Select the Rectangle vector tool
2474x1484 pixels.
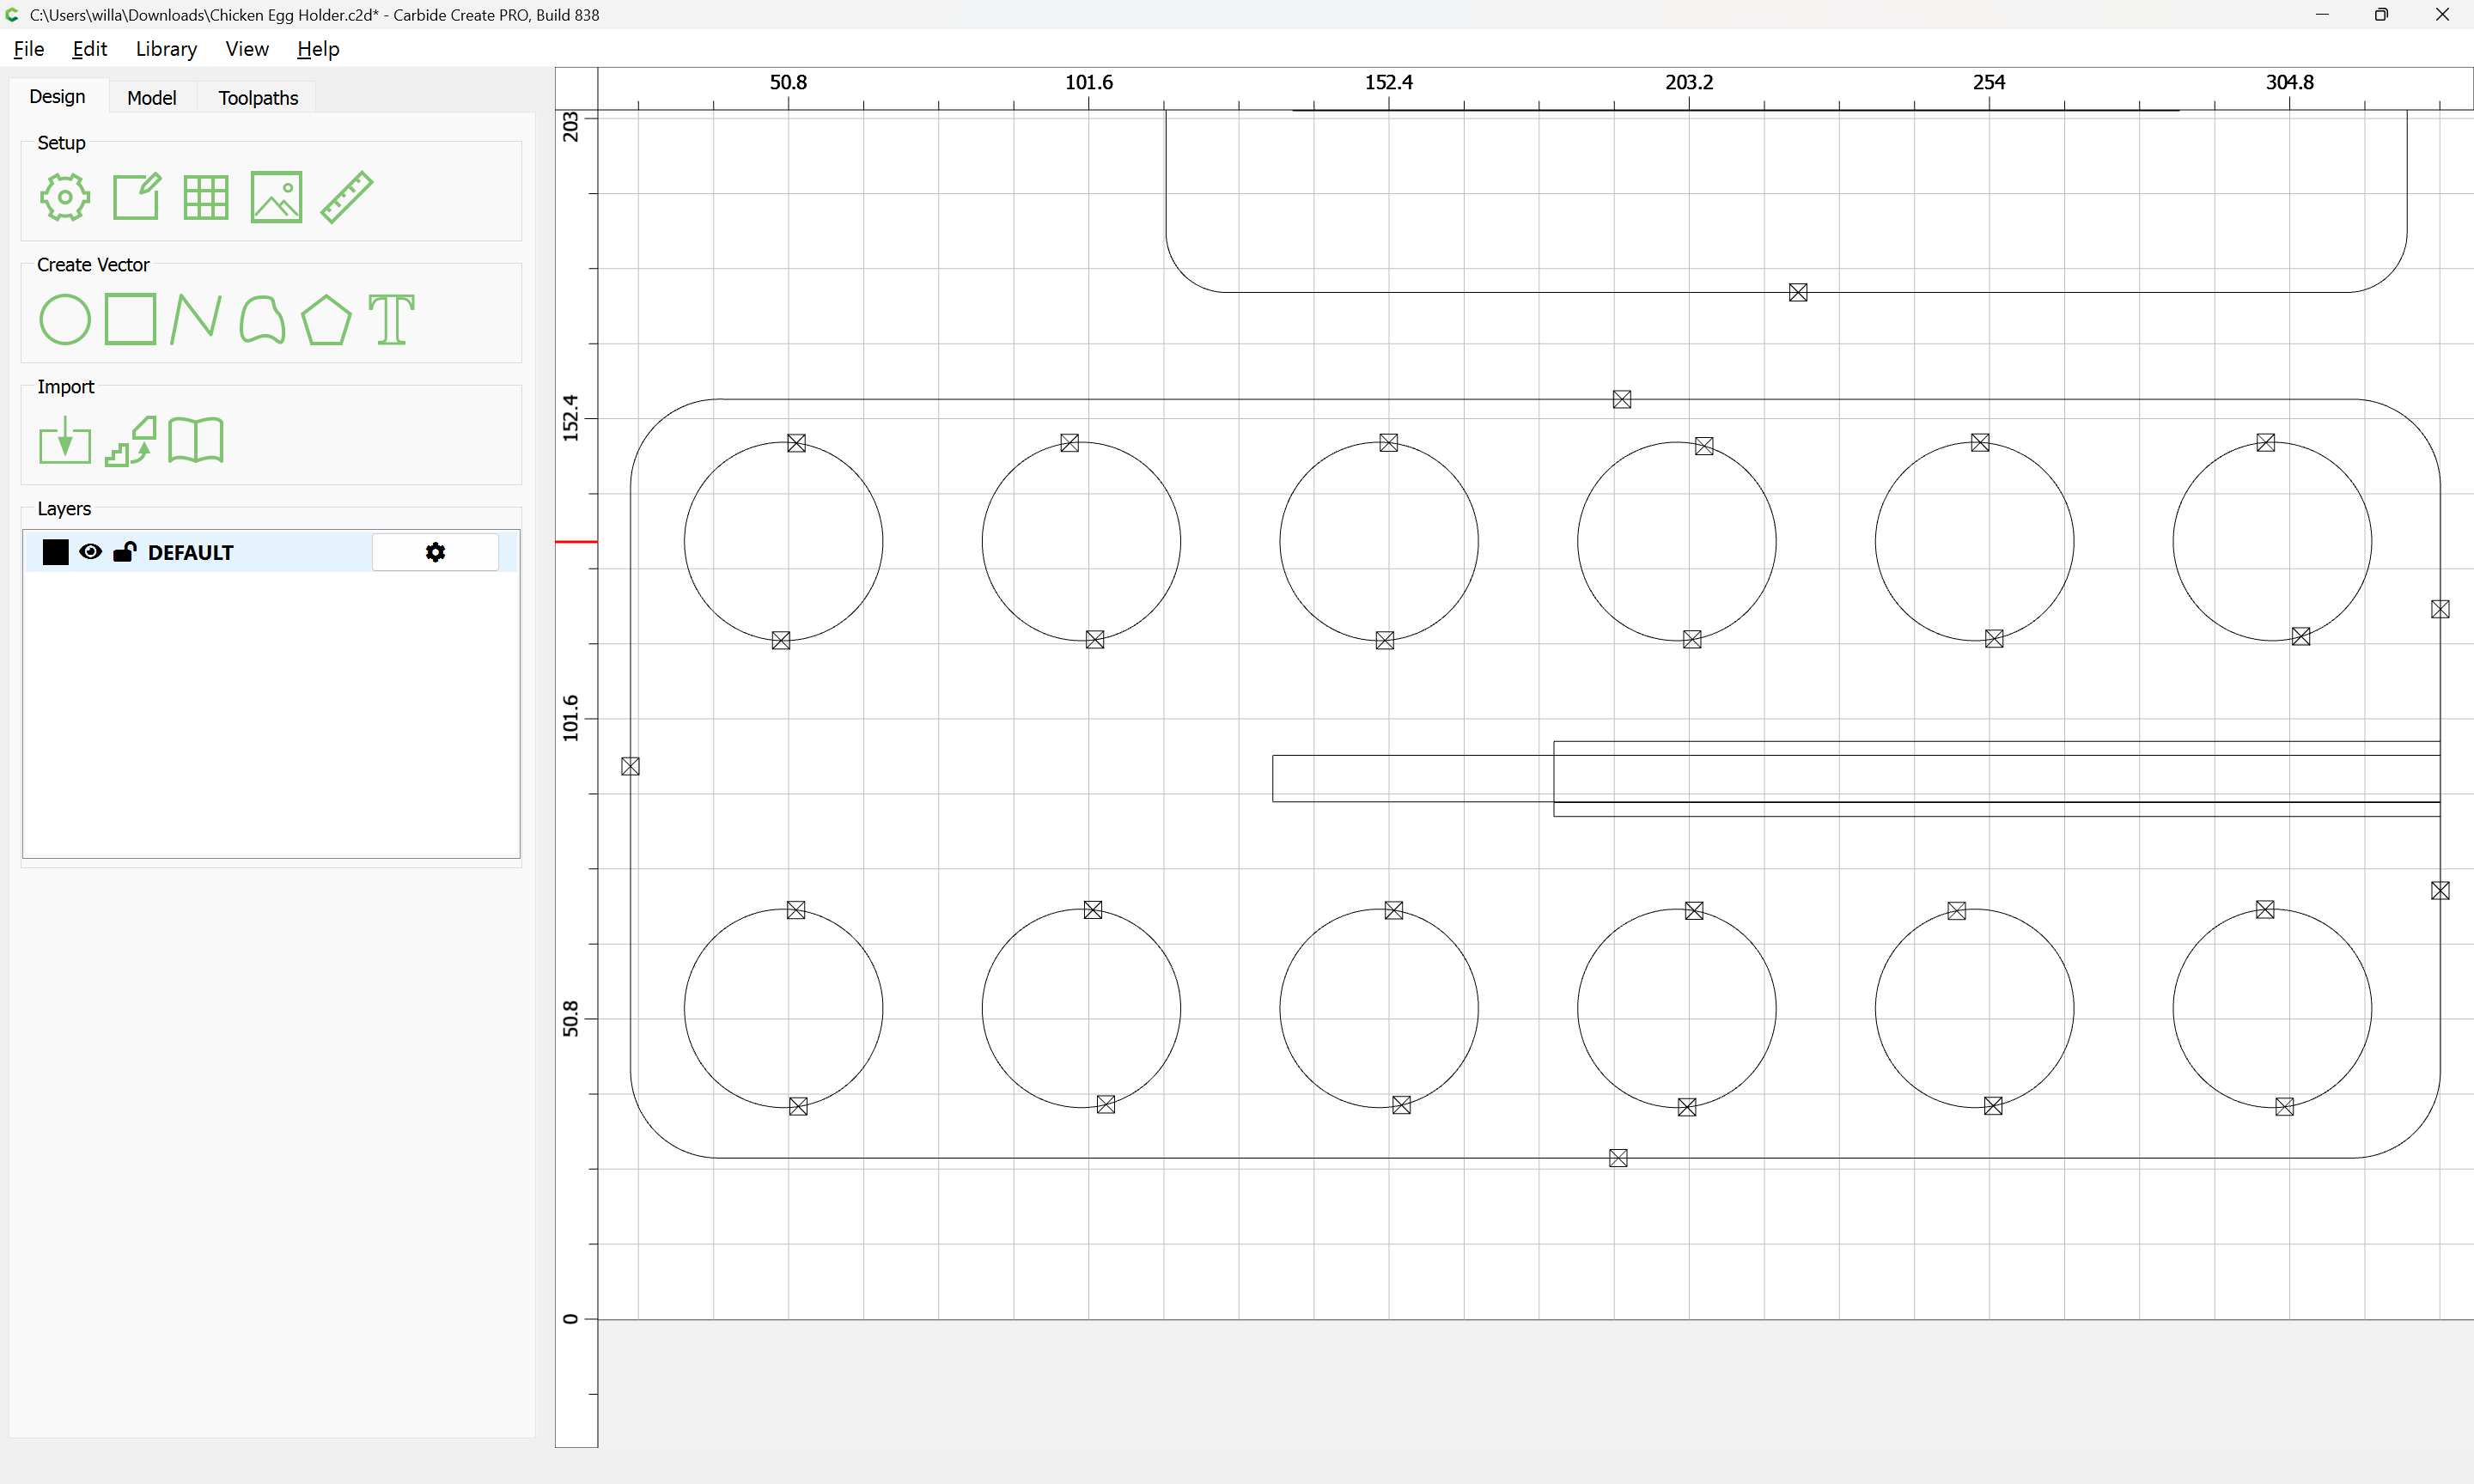[131, 320]
